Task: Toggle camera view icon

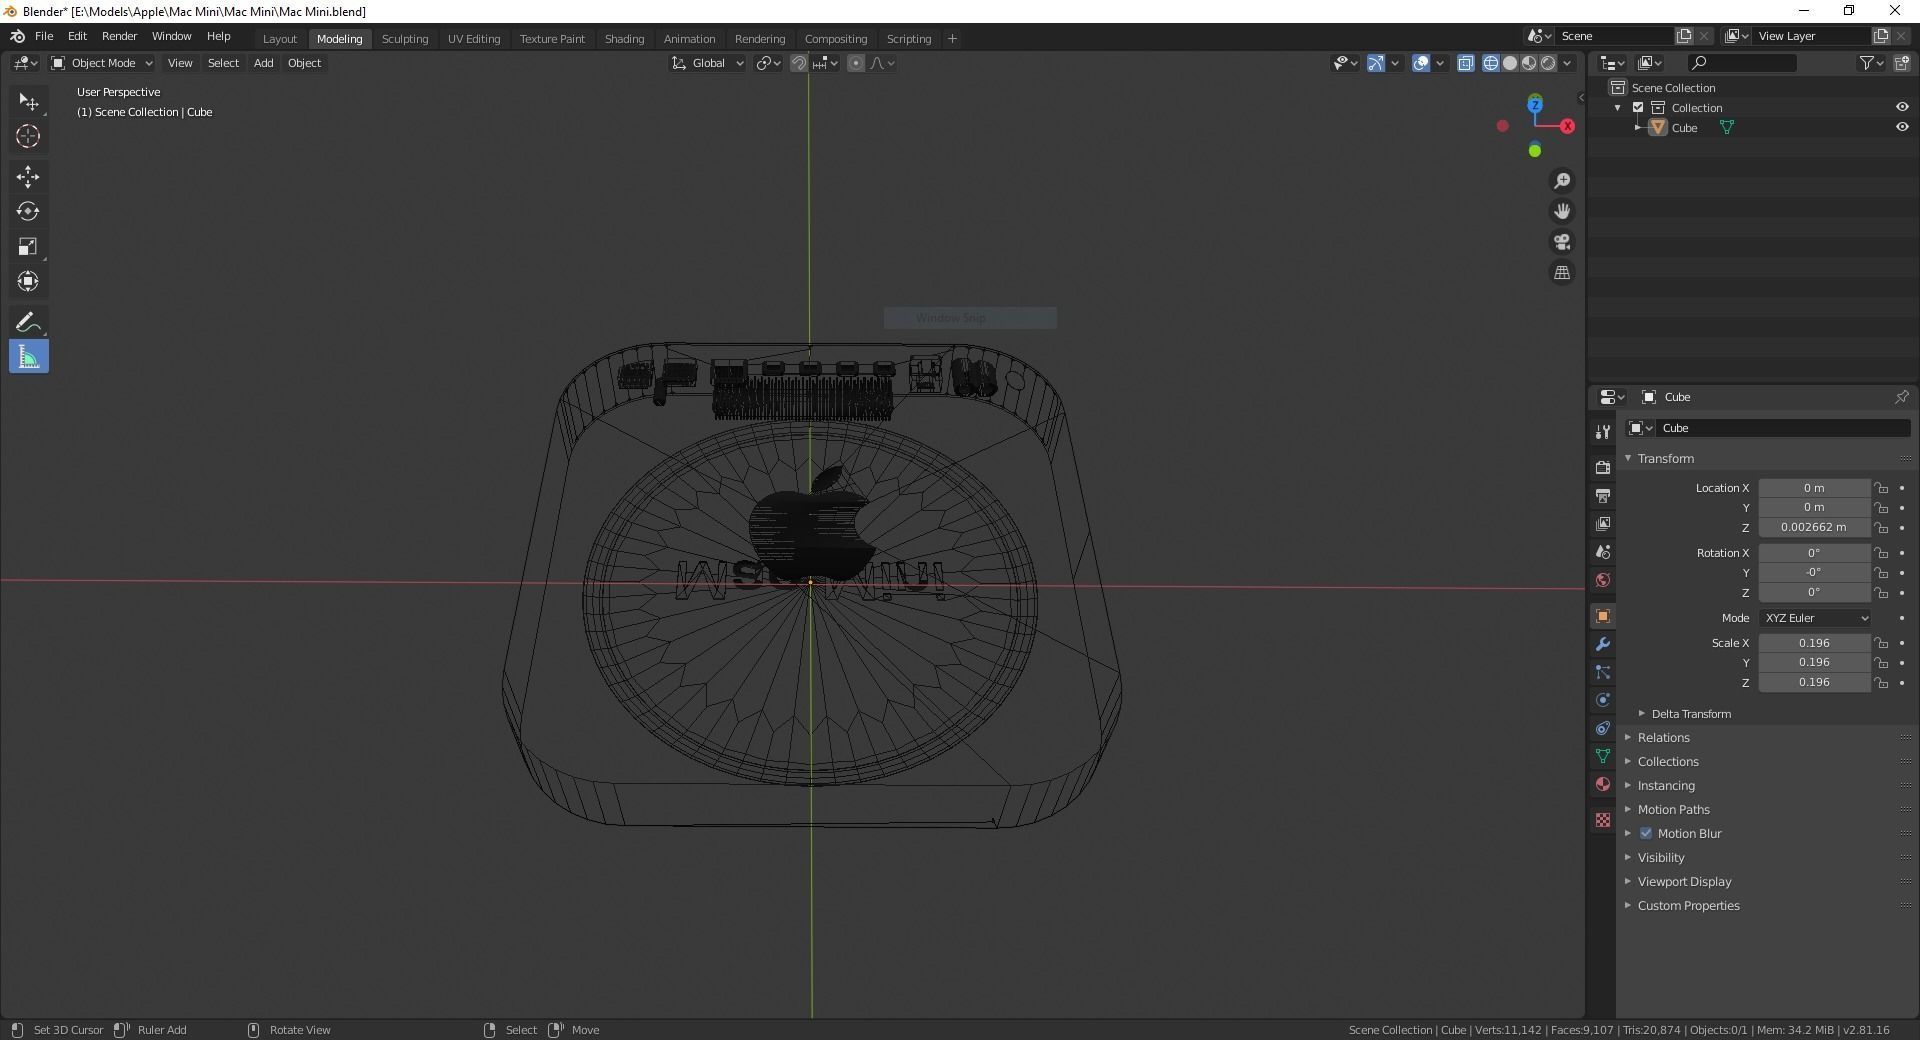Action: click(x=1562, y=242)
